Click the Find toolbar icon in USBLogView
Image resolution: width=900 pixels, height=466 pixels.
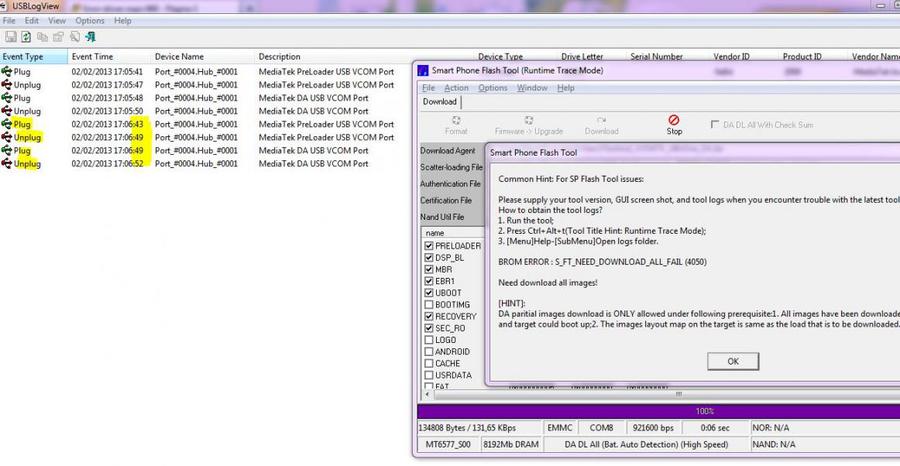(75, 37)
